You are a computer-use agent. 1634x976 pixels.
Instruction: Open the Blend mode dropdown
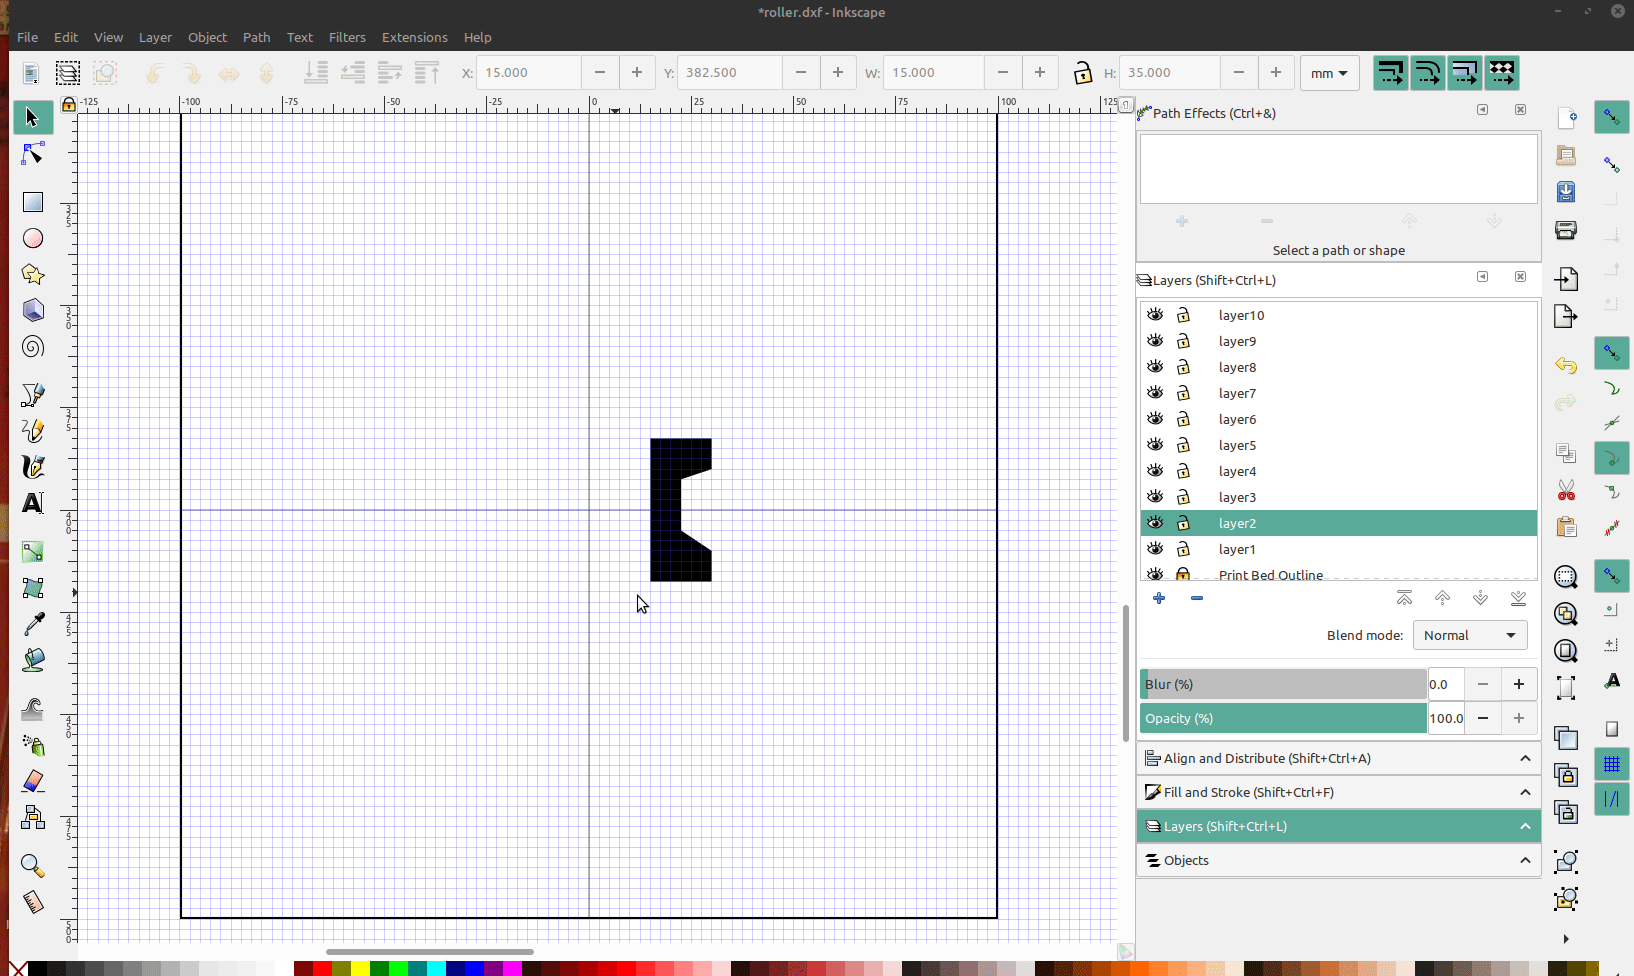coord(1469,635)
